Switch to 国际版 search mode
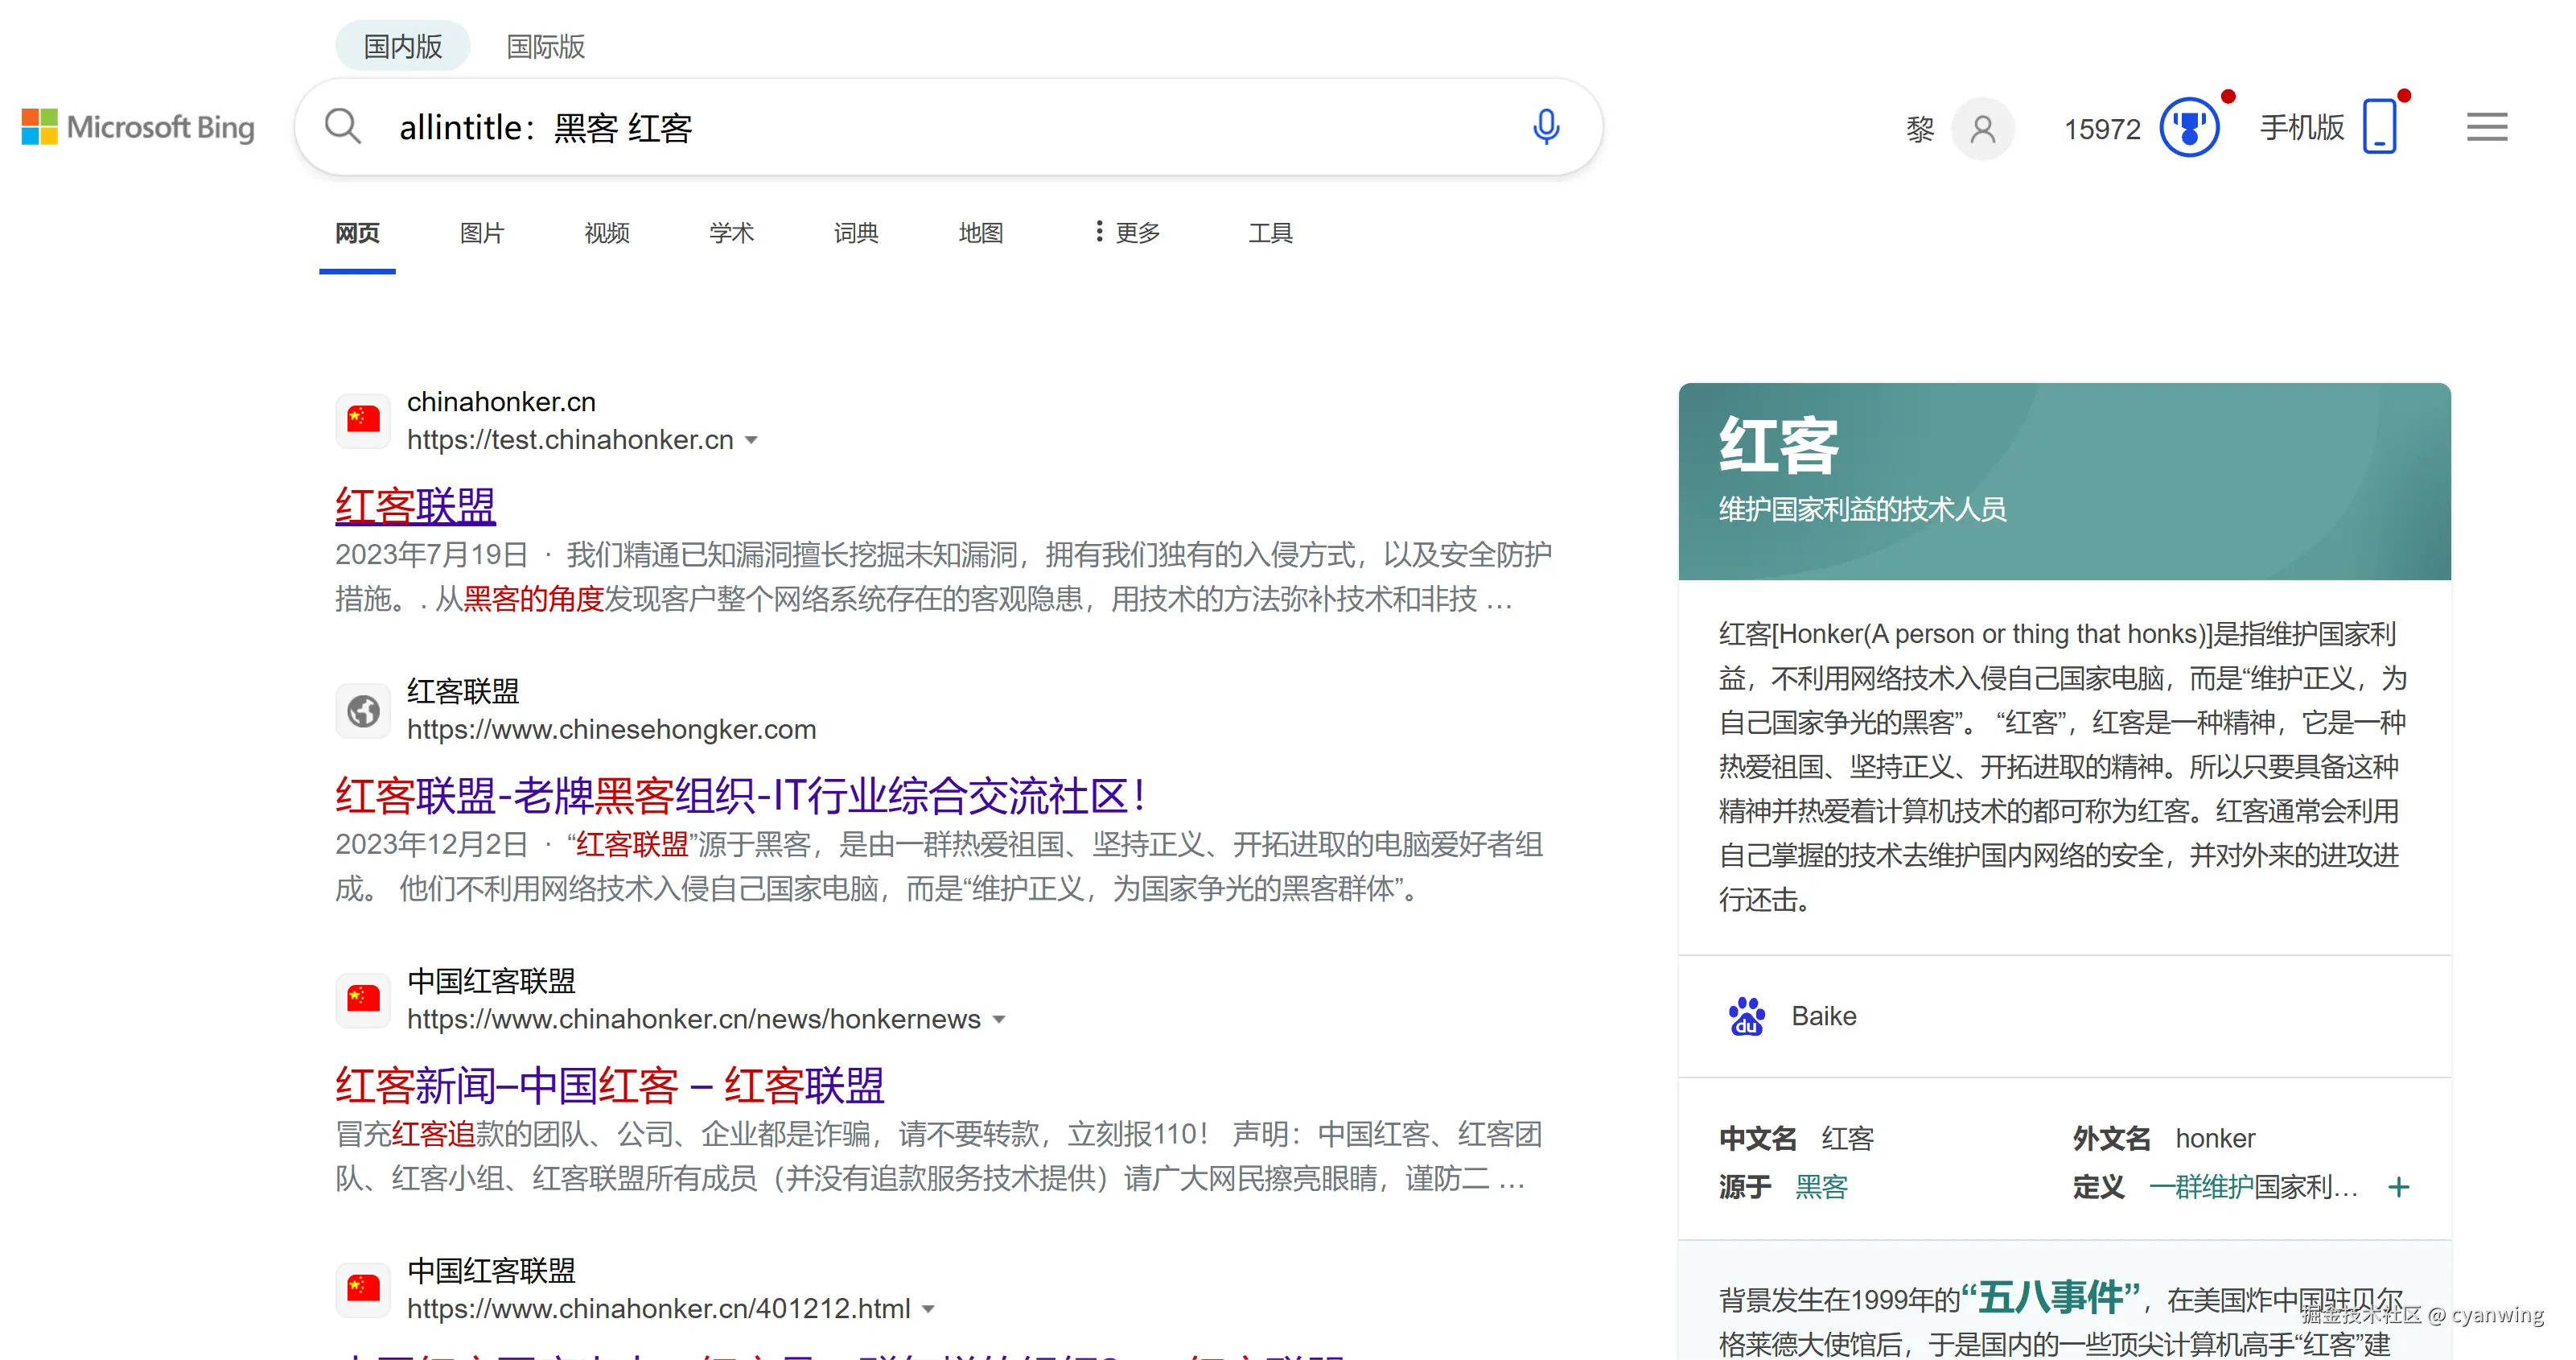This screenshot has width=2576, height=1360. 545,46
